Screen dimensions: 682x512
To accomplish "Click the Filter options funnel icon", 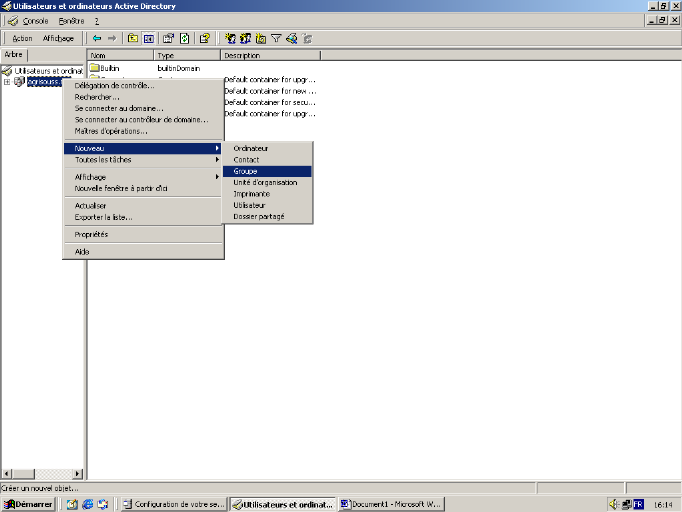I will (x=276, y=38).
